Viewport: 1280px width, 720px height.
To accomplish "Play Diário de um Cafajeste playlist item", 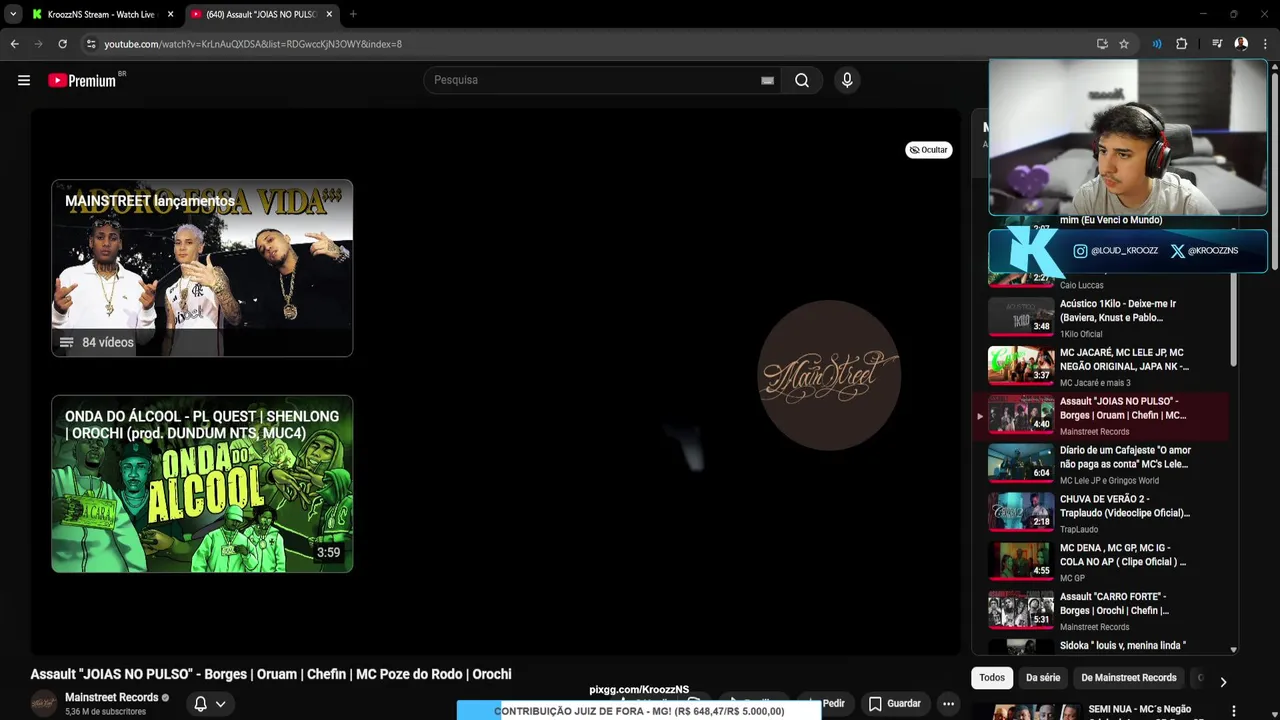I will click(x=1107, y=464).
